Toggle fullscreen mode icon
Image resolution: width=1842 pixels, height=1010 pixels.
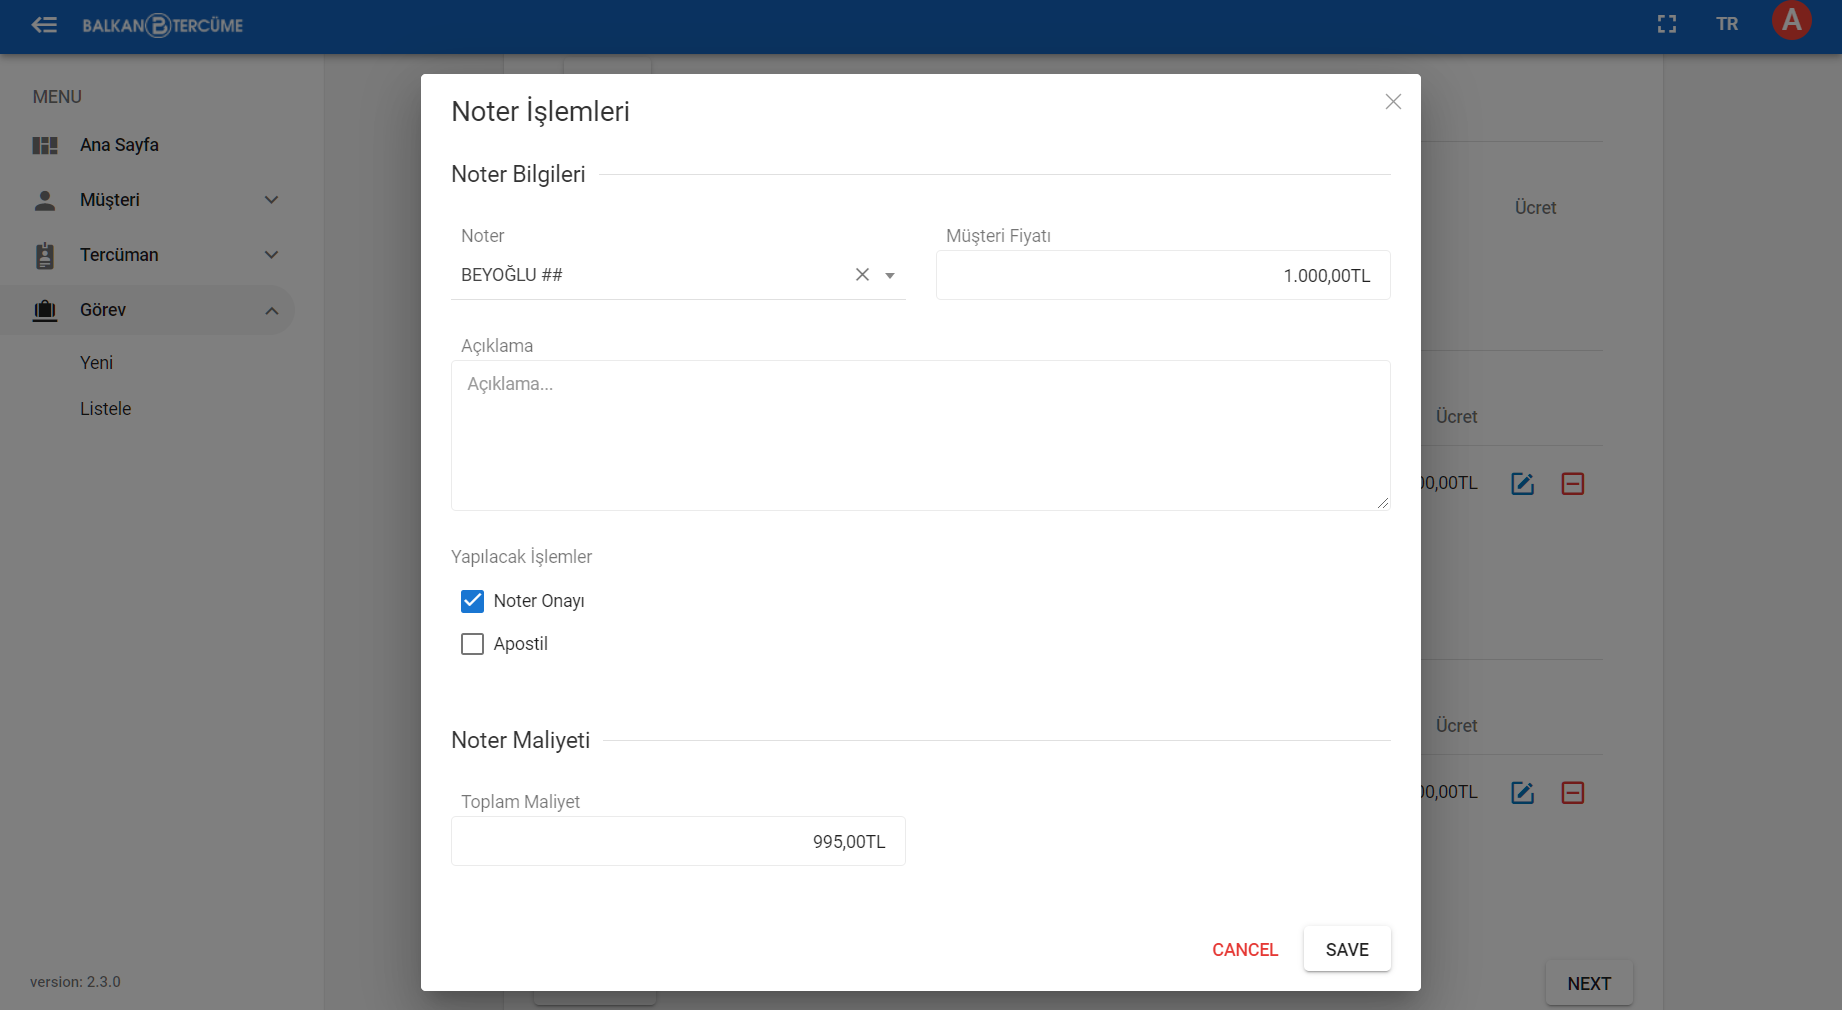click(1667, 24)
